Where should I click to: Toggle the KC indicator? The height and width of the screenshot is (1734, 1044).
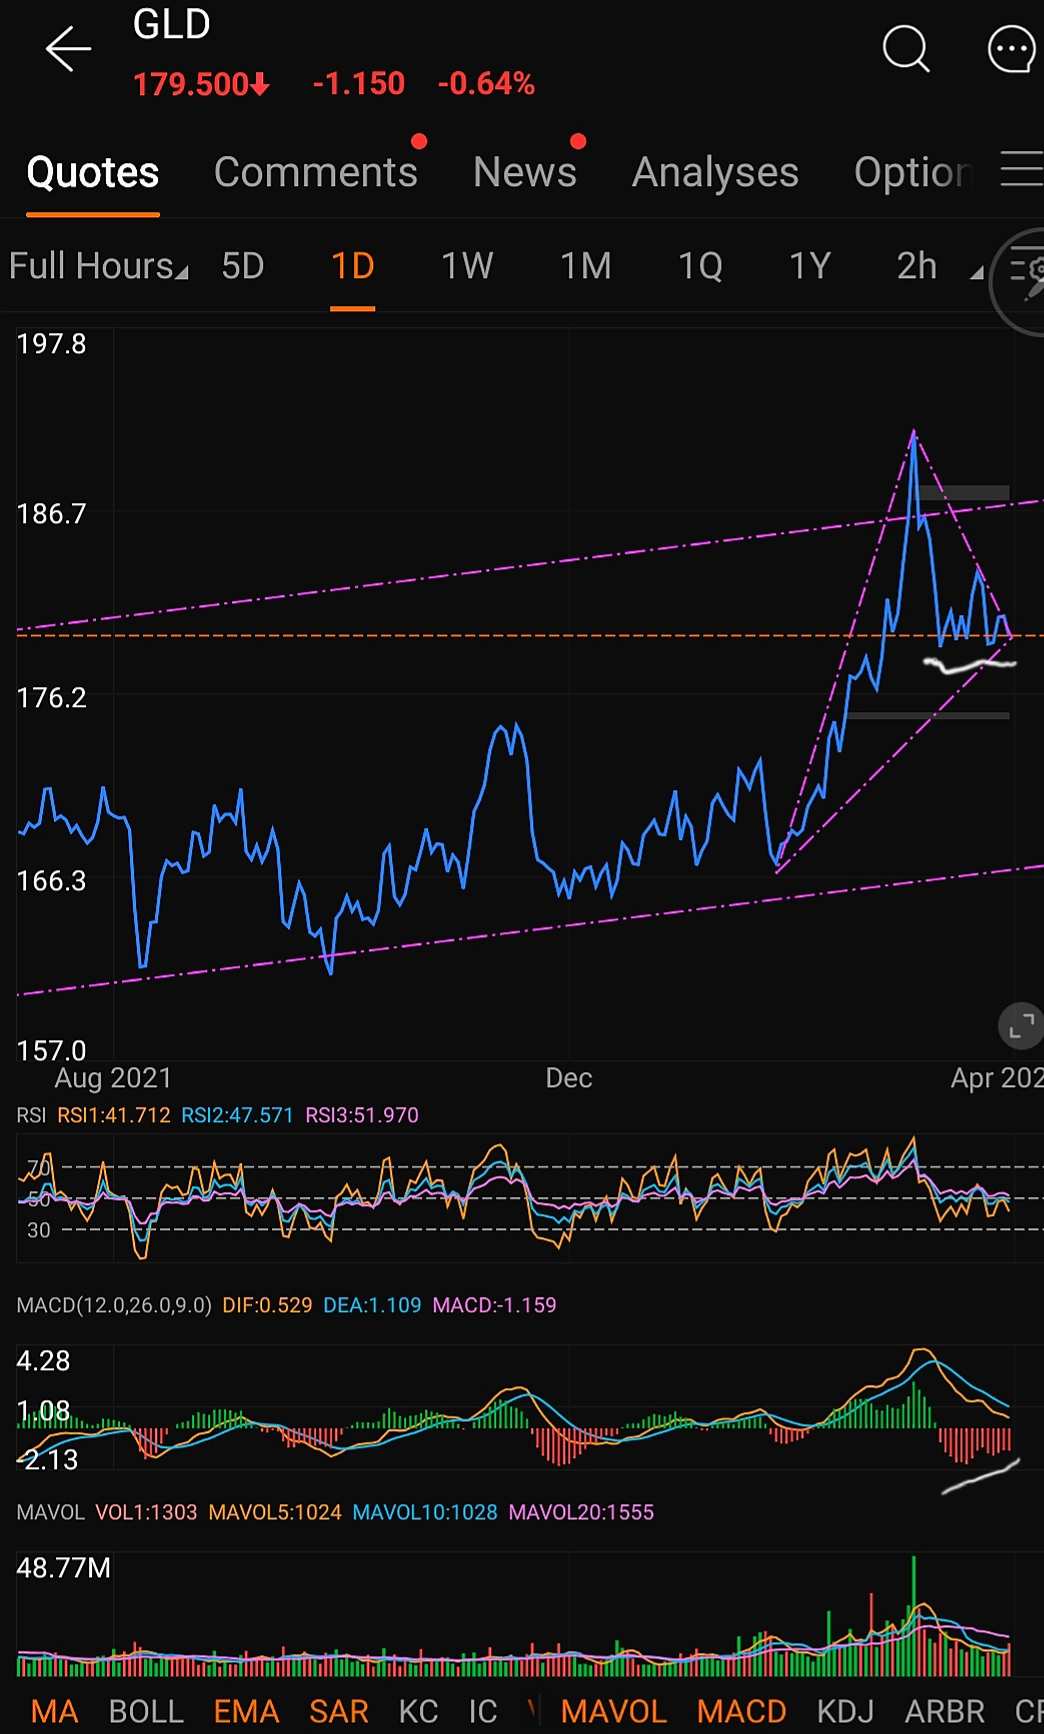click(418, 1711)
